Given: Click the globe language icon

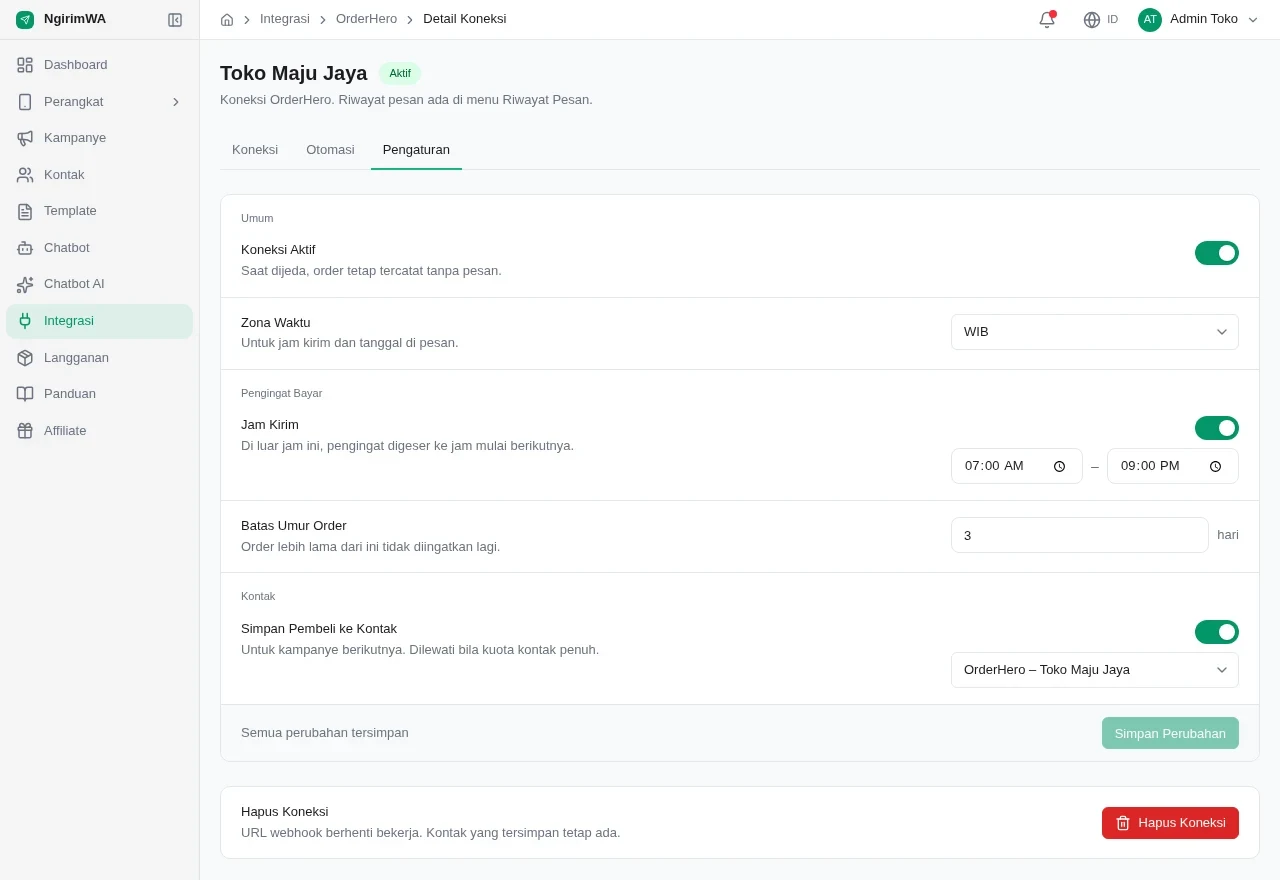Looking at the screenshot, I should click(1092, 19).
